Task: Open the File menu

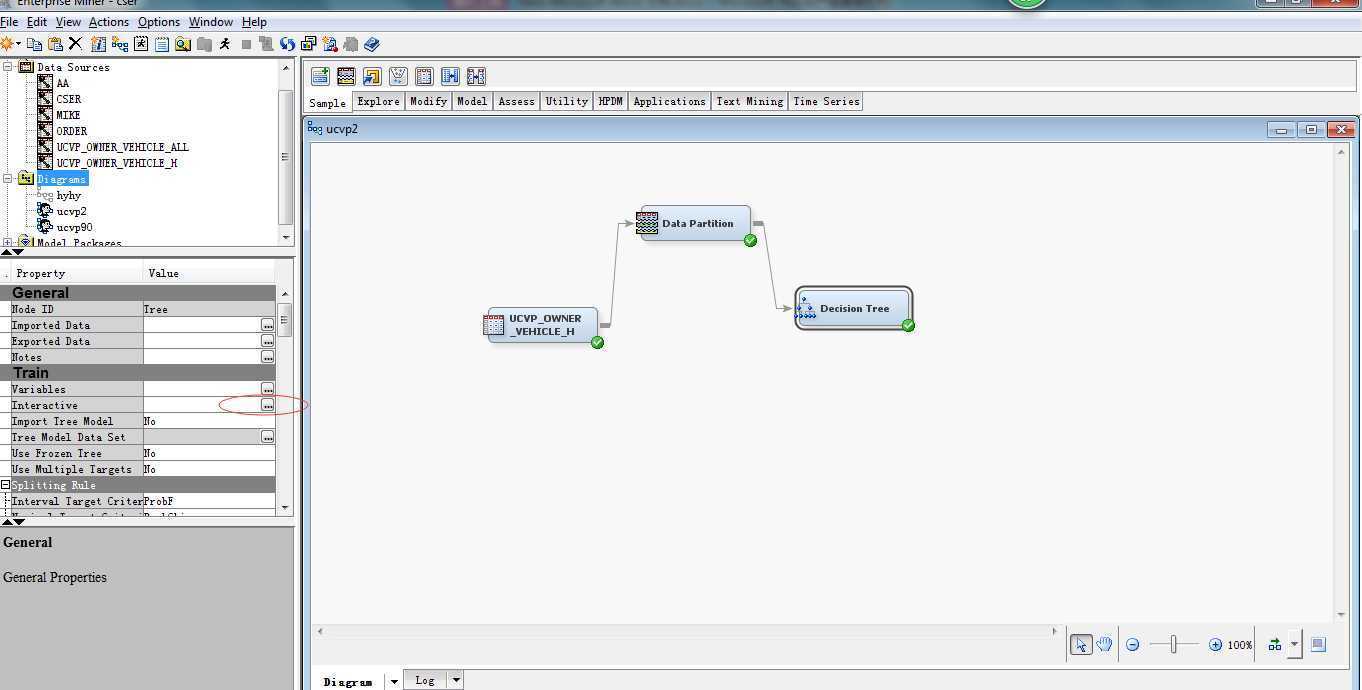Action: point(9,21)
